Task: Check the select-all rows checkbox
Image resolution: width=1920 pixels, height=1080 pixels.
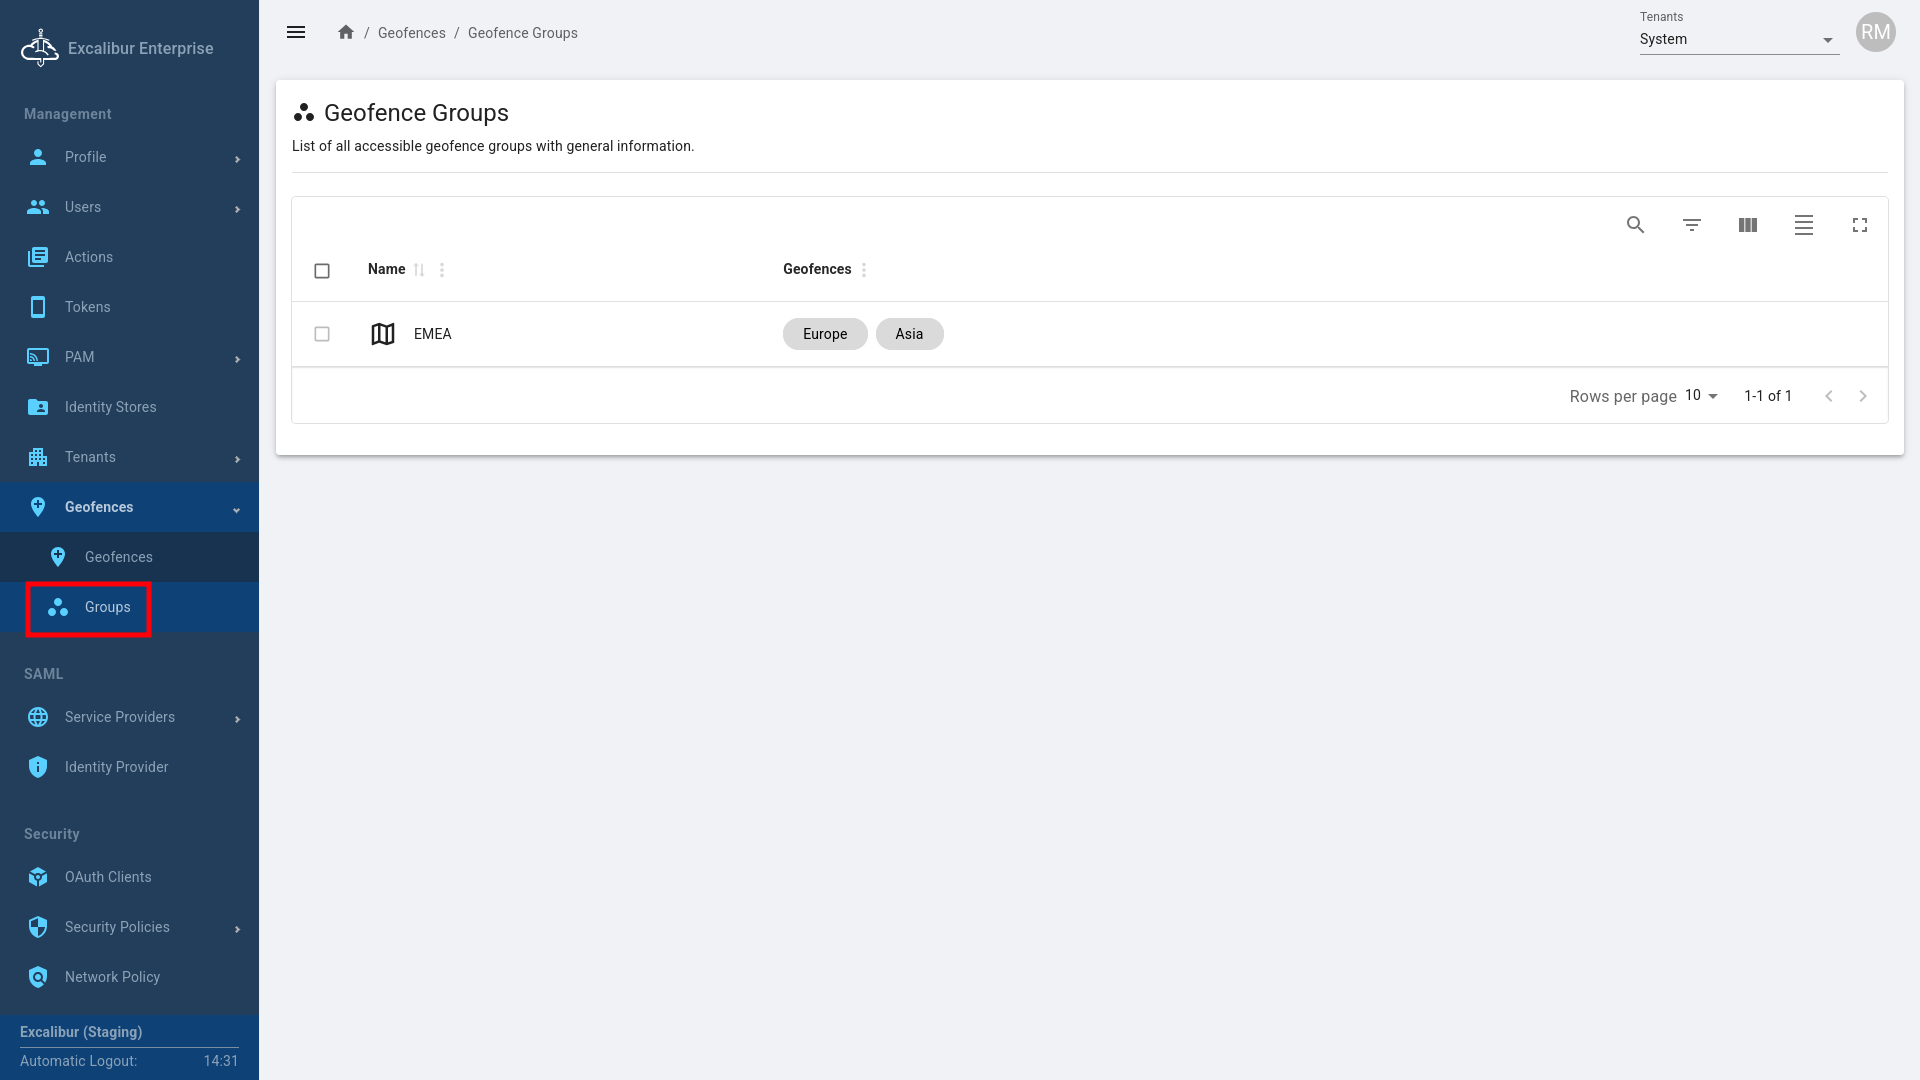Action: pos(322,271)
